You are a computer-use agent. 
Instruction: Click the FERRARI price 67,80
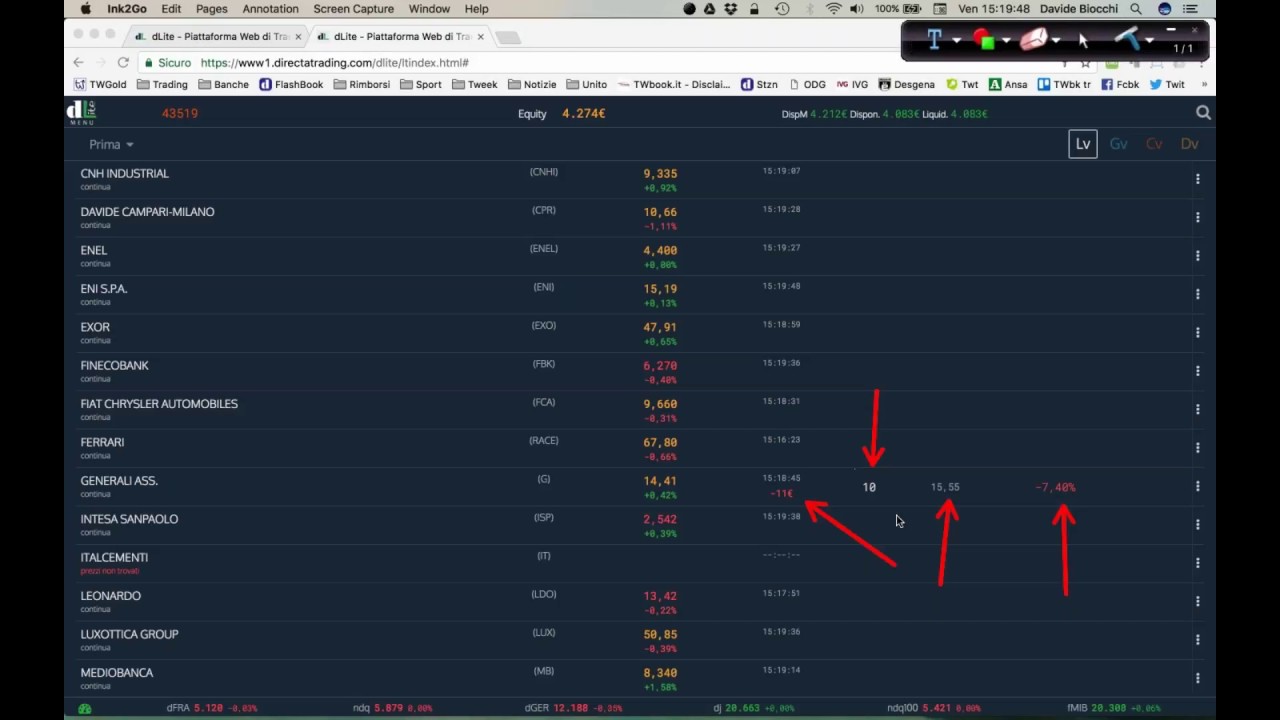click(x=660, y=442)
